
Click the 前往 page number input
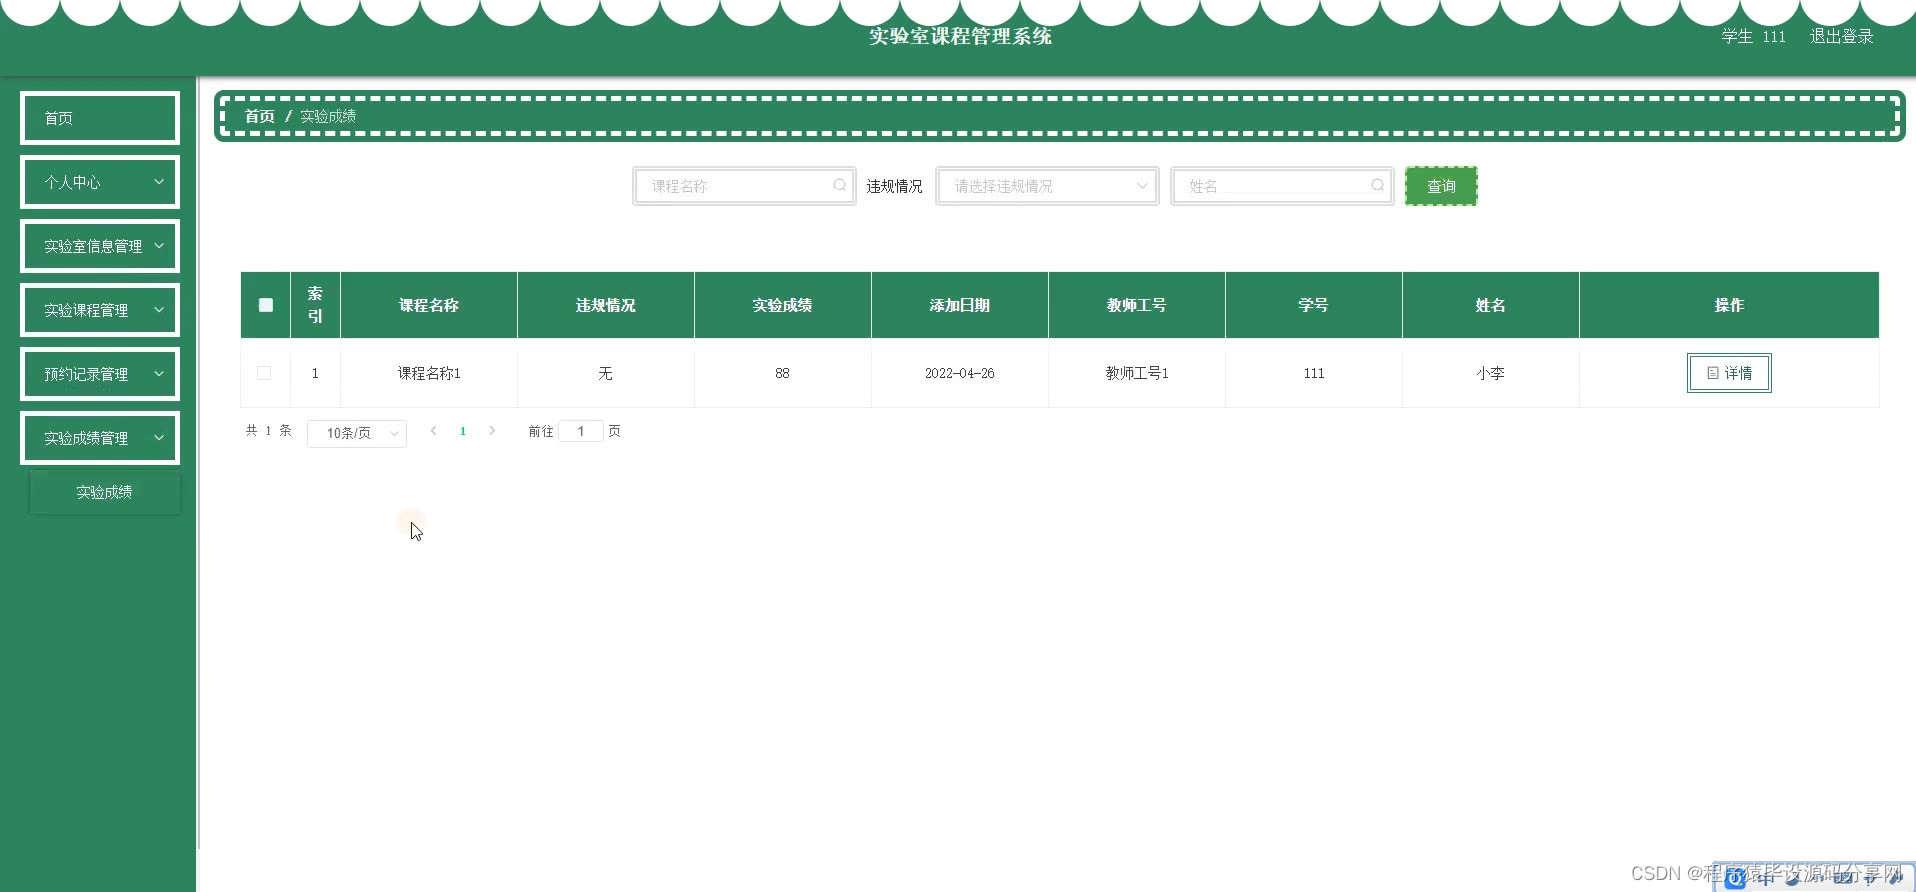(581, 431)
